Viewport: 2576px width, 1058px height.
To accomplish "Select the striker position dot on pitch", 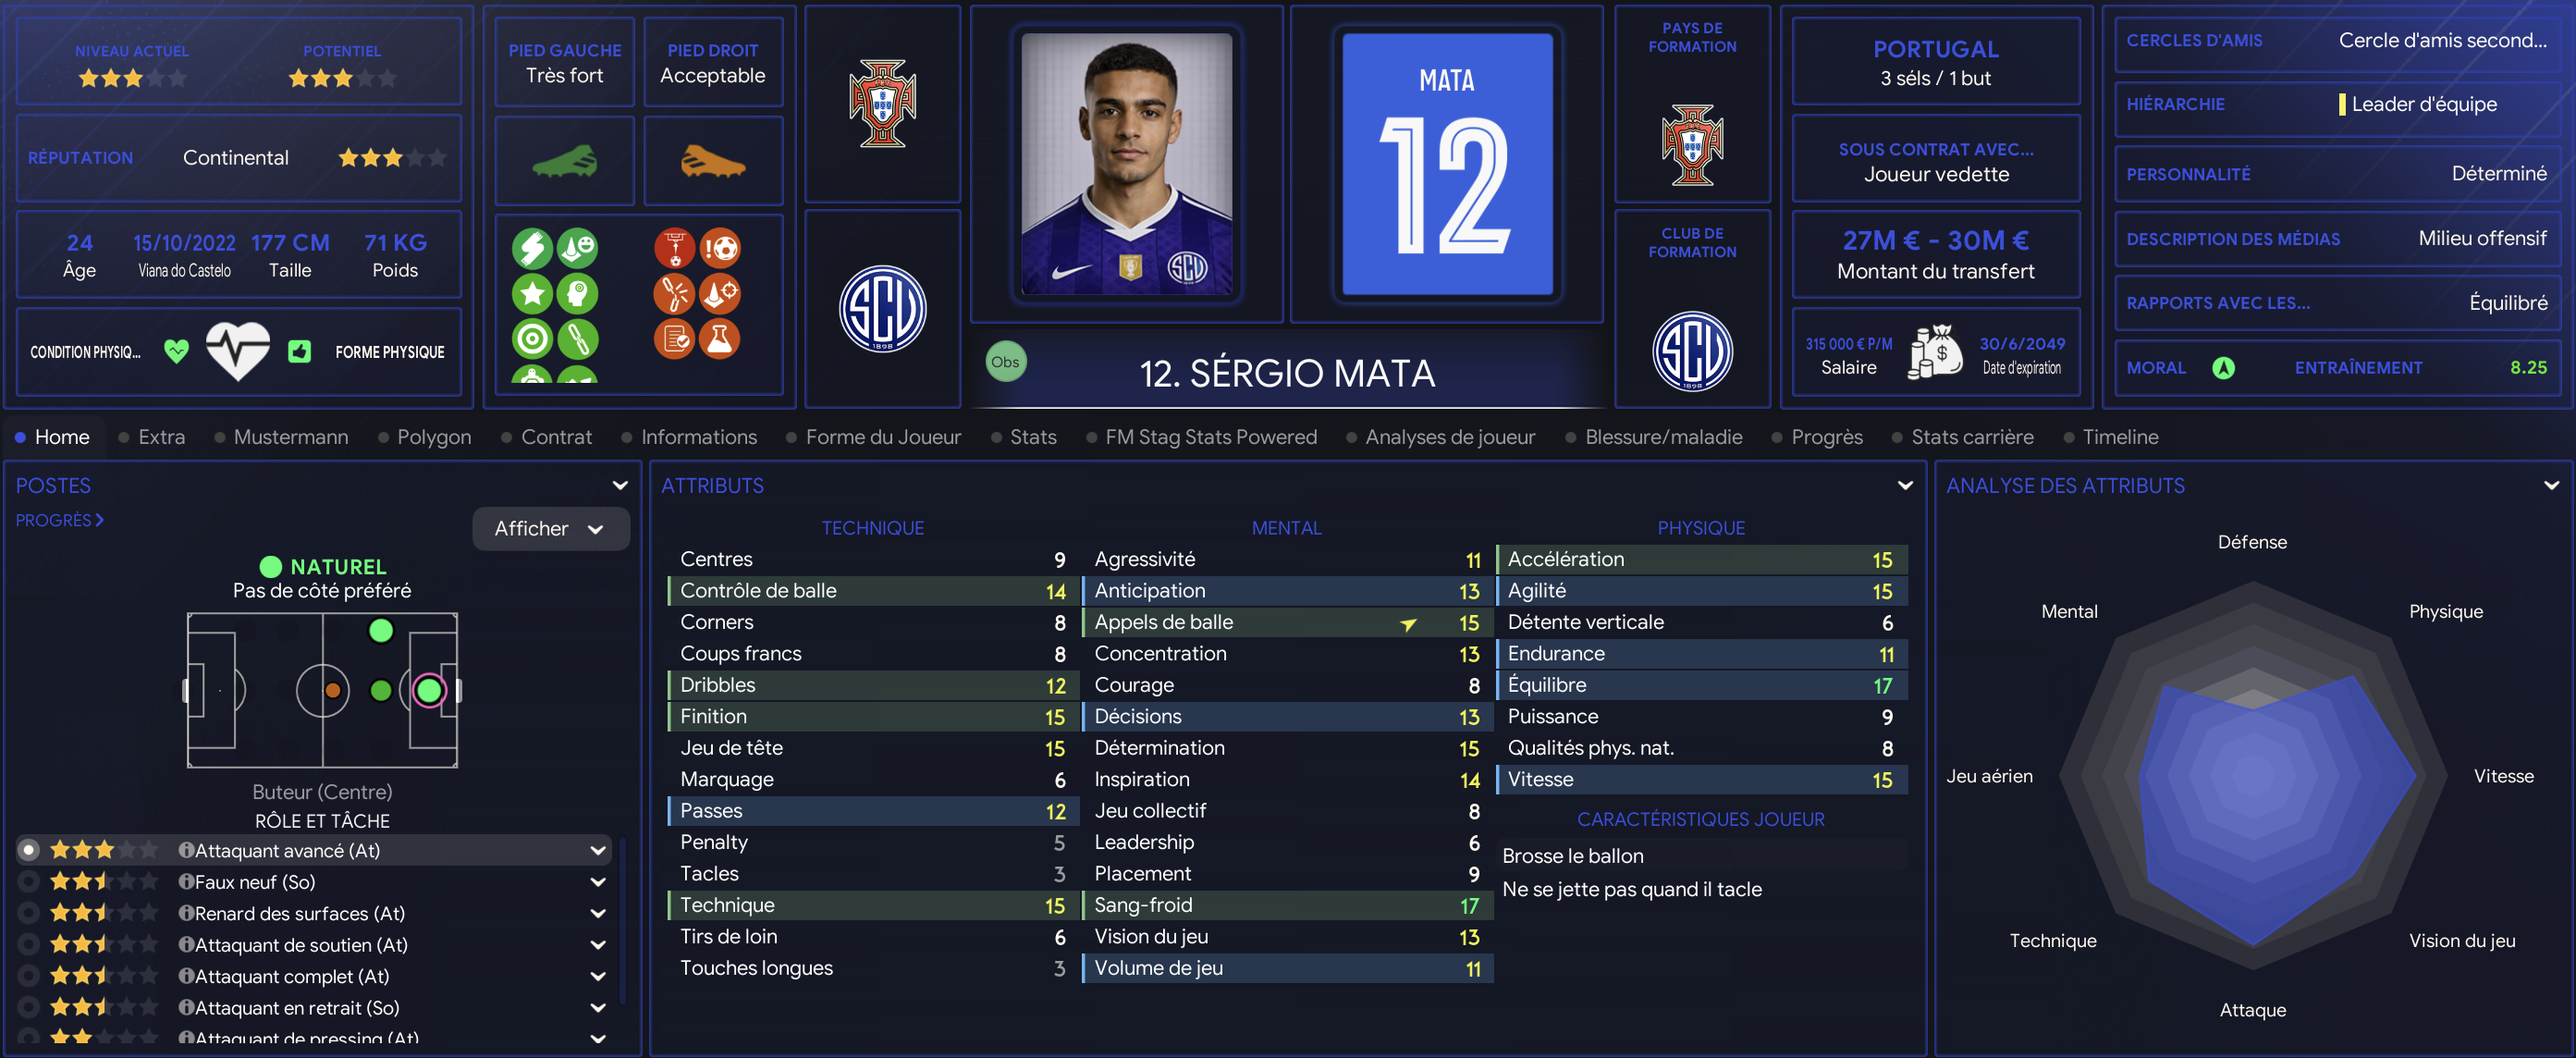I will click(429, 690).
